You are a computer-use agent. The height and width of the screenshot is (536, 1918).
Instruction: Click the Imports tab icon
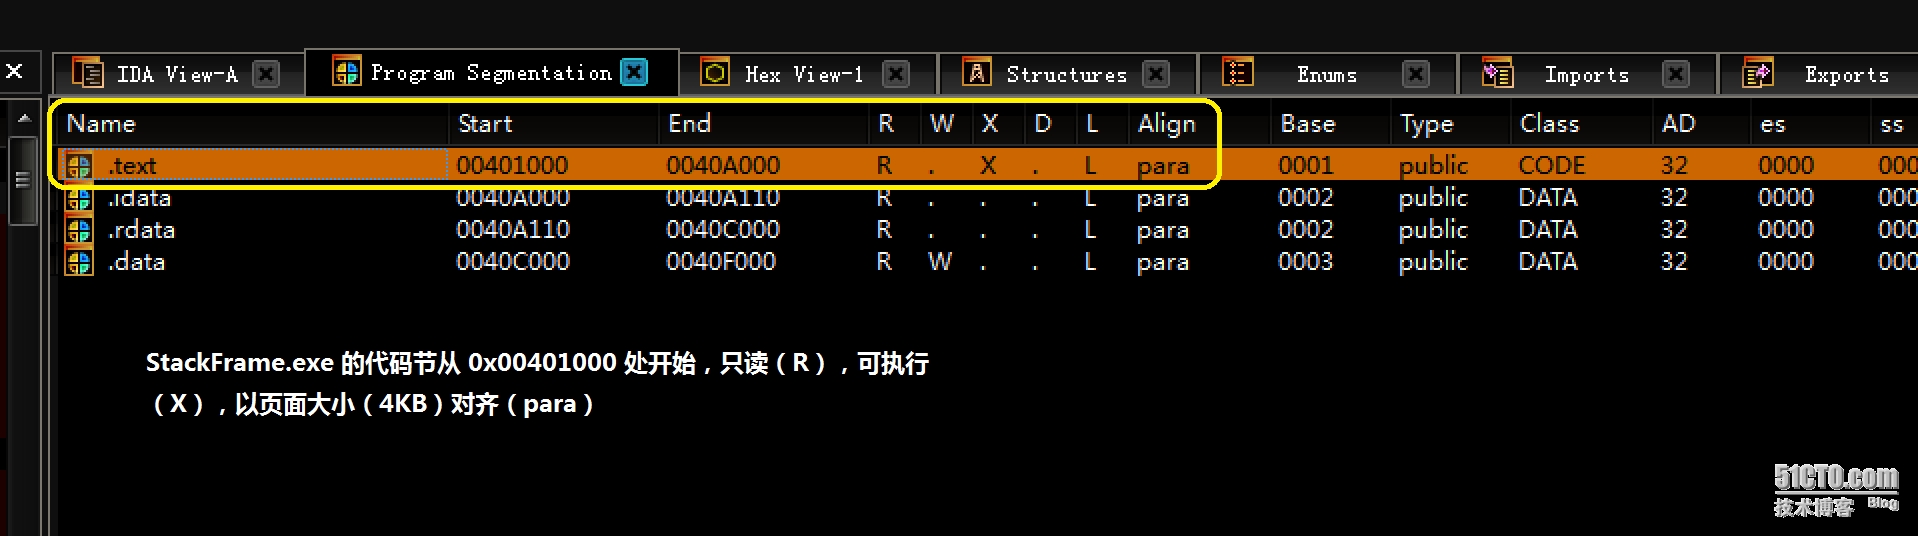tap(1497, 73)
